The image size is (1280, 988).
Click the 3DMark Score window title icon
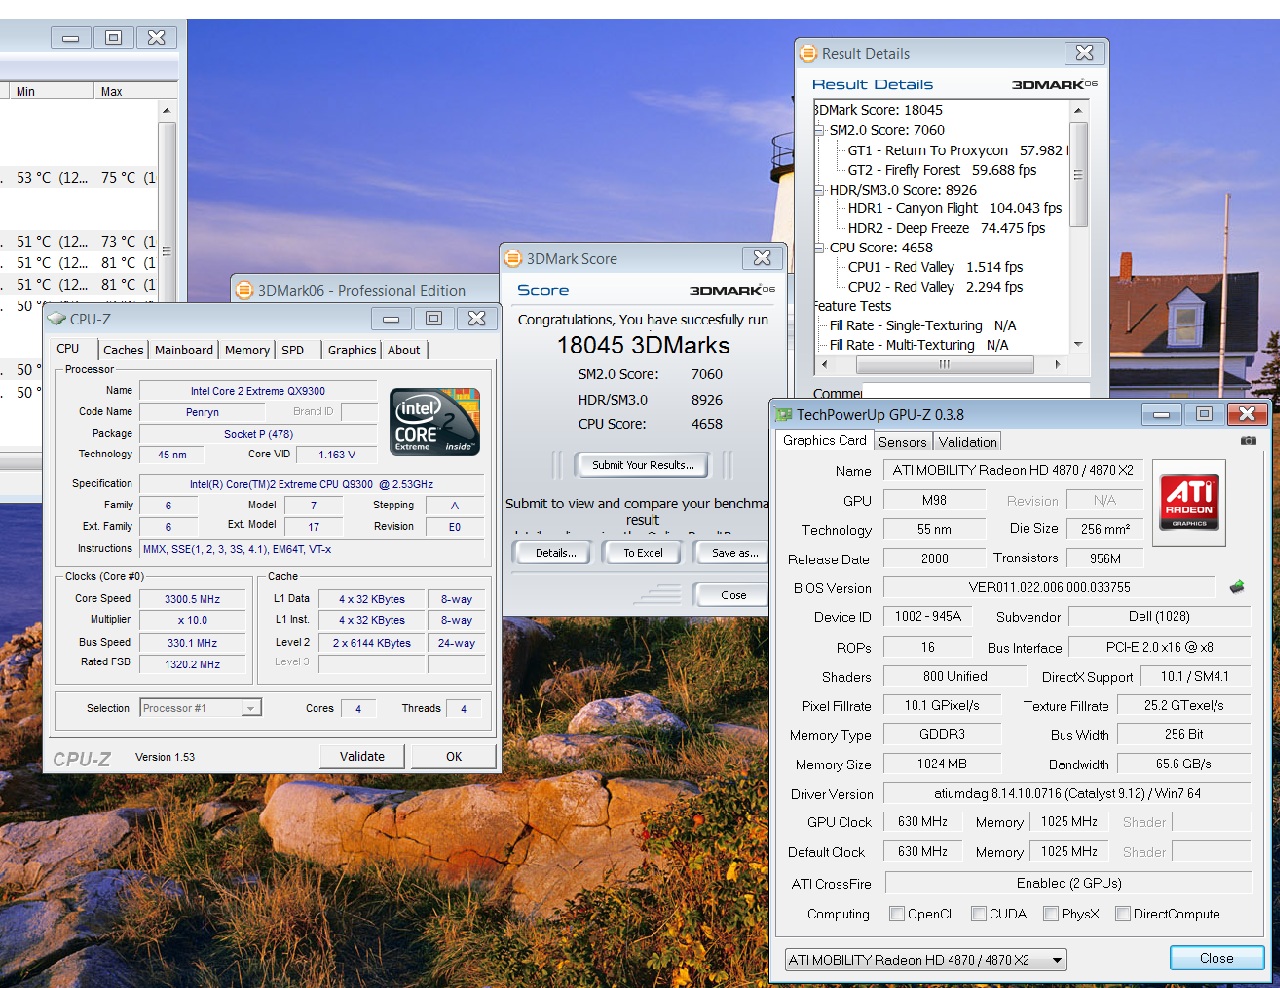coord(513,258)
